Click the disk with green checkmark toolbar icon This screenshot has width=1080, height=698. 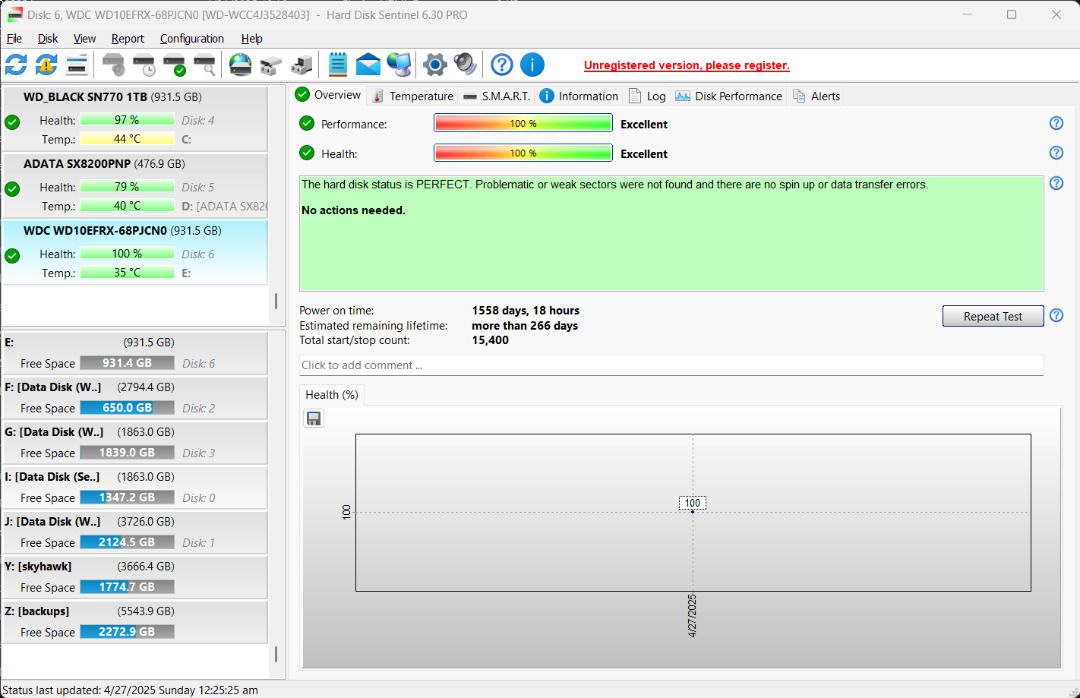point(174,65)
